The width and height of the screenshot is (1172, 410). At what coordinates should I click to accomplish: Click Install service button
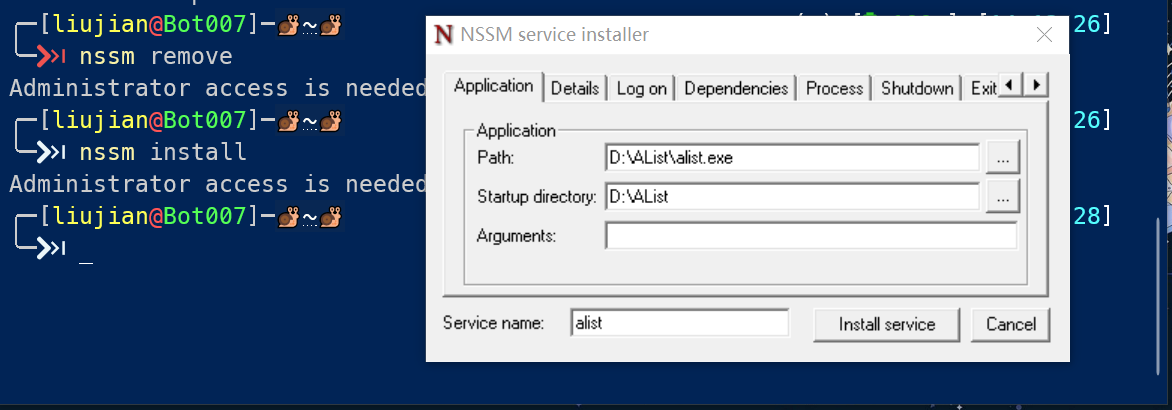(x=886, y=324)
